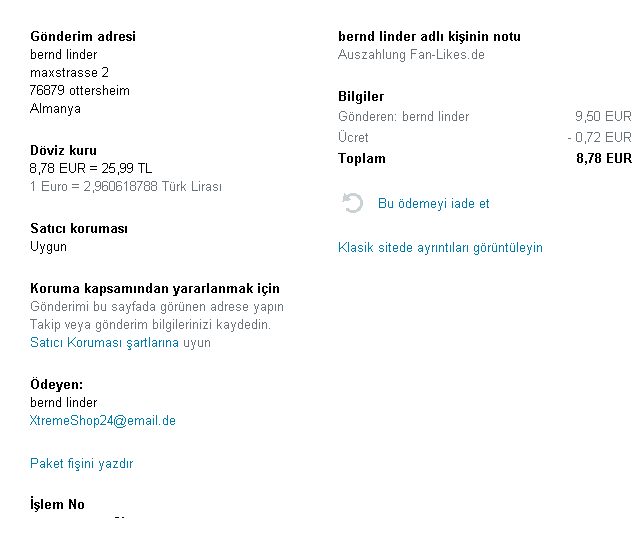This screenshot has height=539, width=644.
Task: Click the refund arrow icon
Action: point(352,204)
